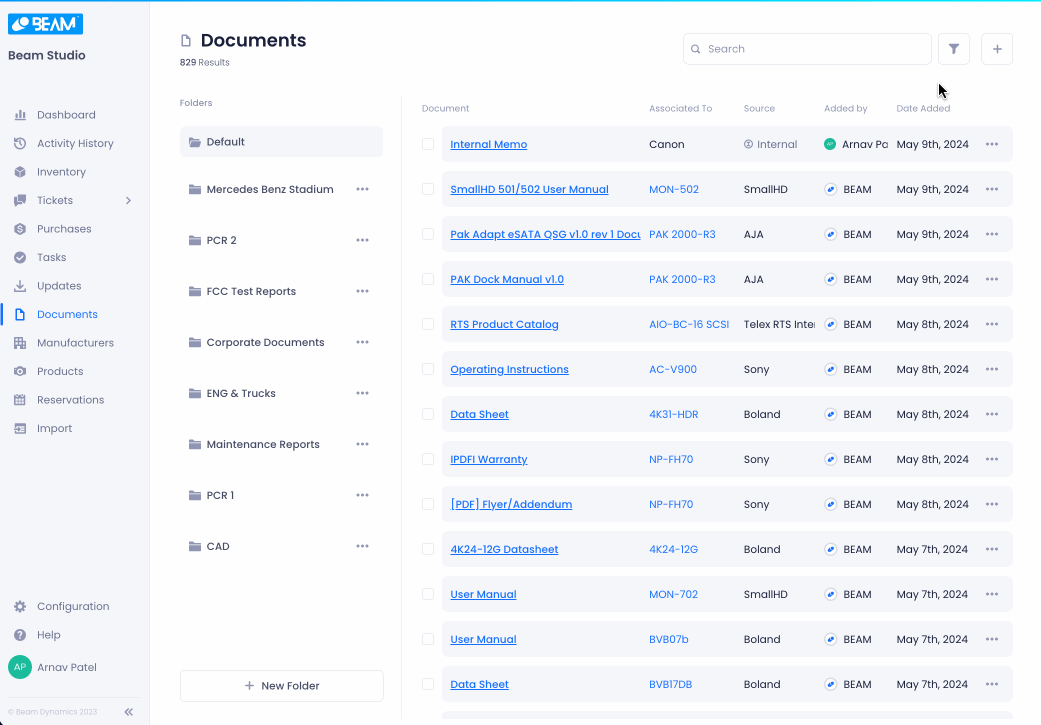Click the Configuration gear icon
Viewport: 1041px width, 725px height.
click(20, 607)
